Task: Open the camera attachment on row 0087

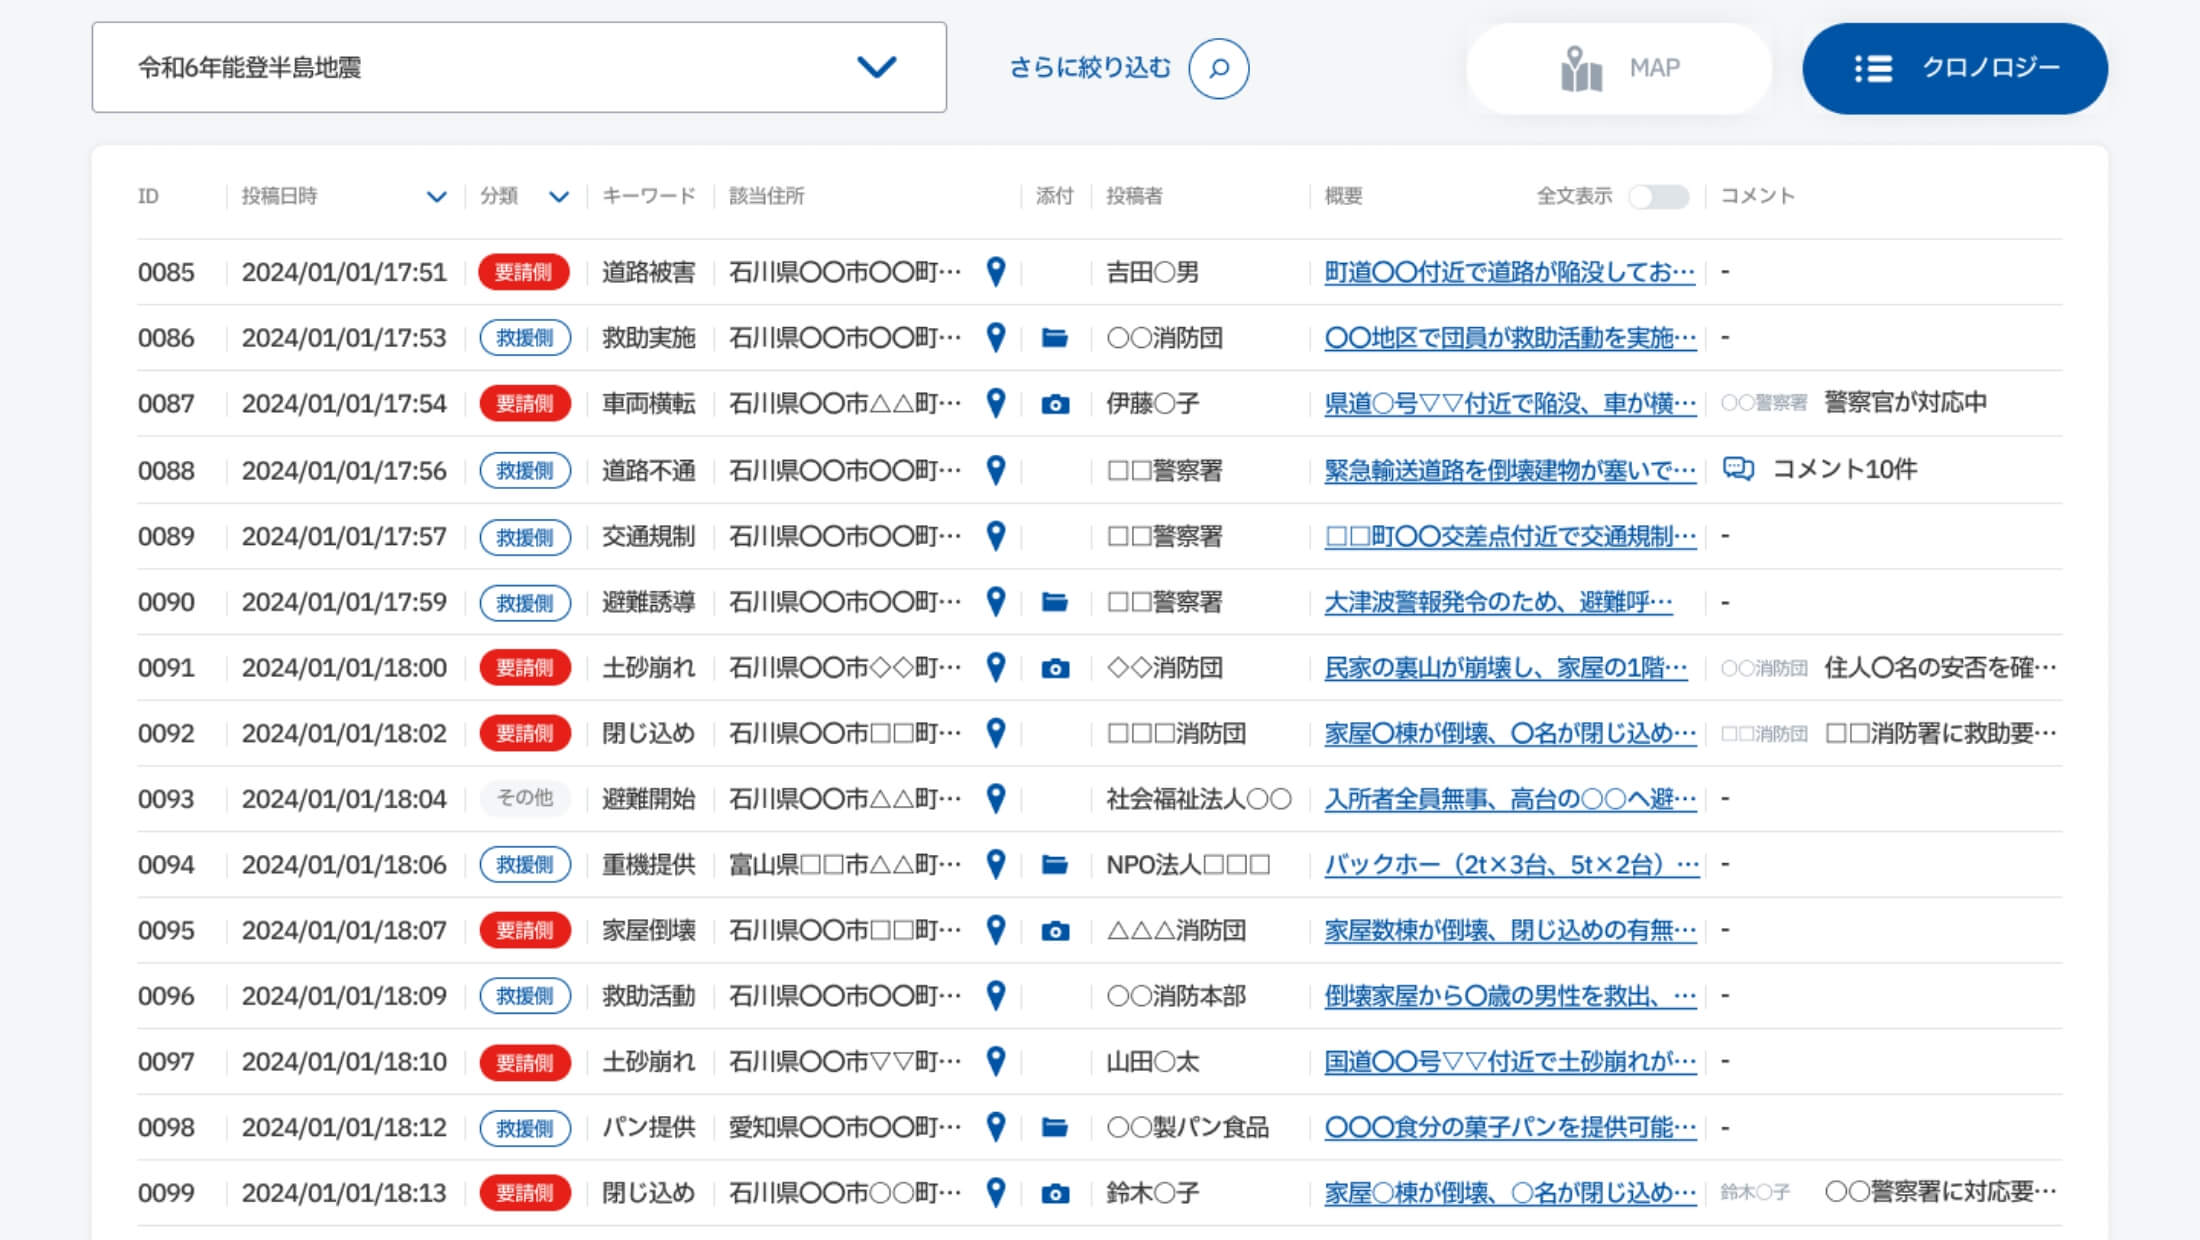Action: pos(1055,404)
